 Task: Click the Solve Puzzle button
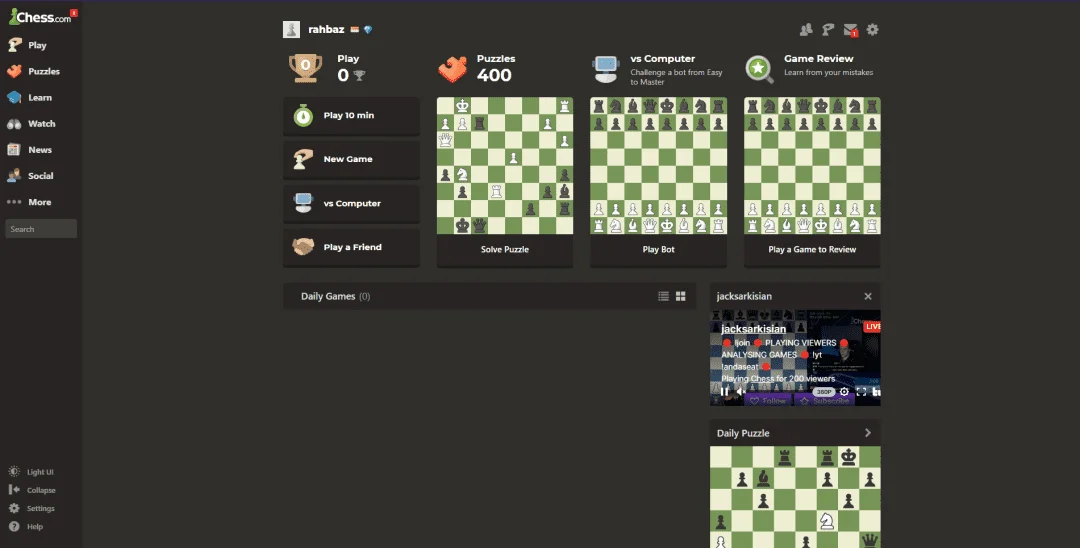[505, 250]
